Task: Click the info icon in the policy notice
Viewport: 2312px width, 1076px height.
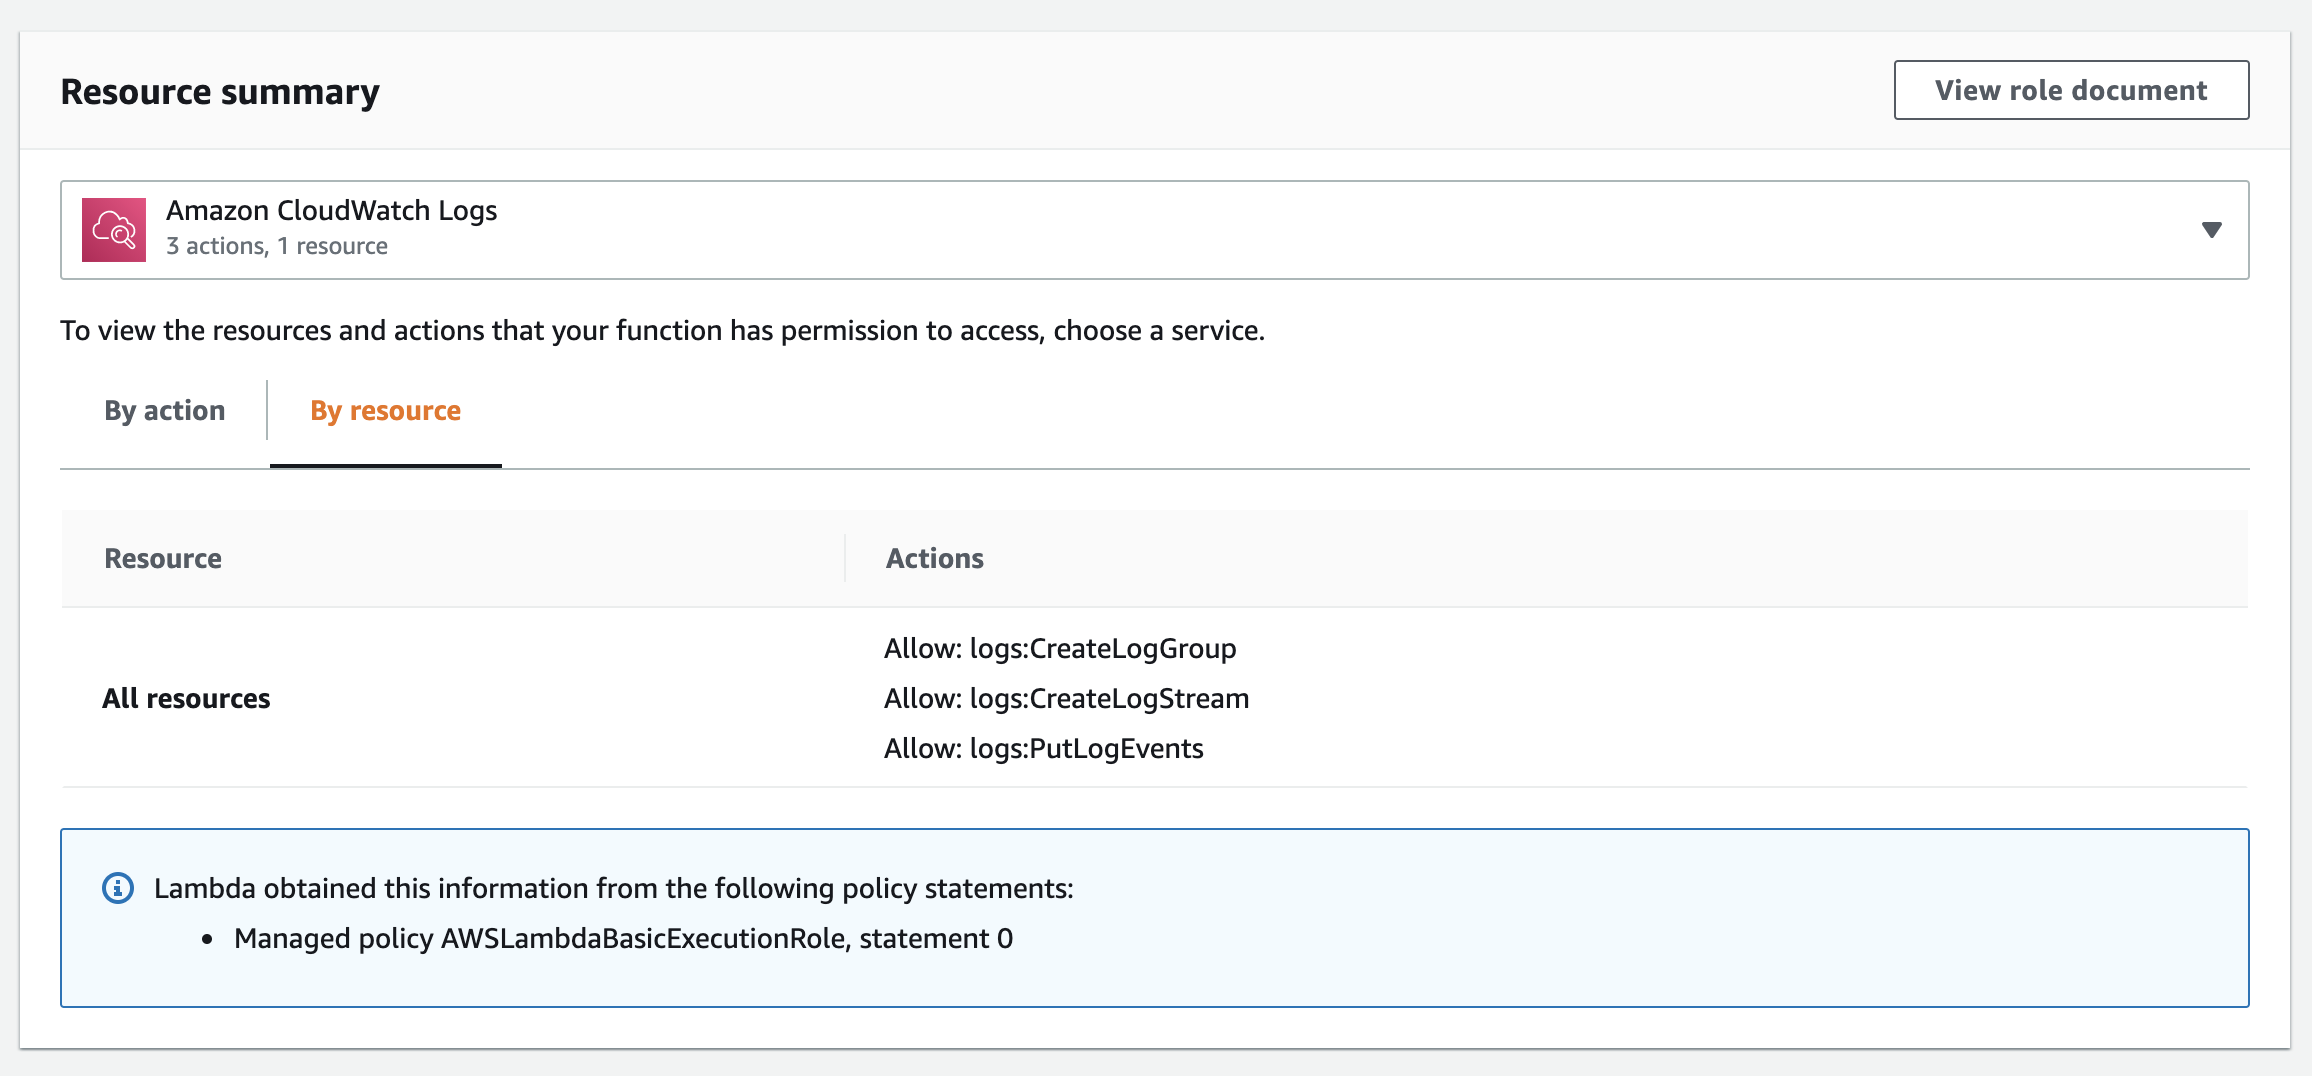Action: point(118,888)
